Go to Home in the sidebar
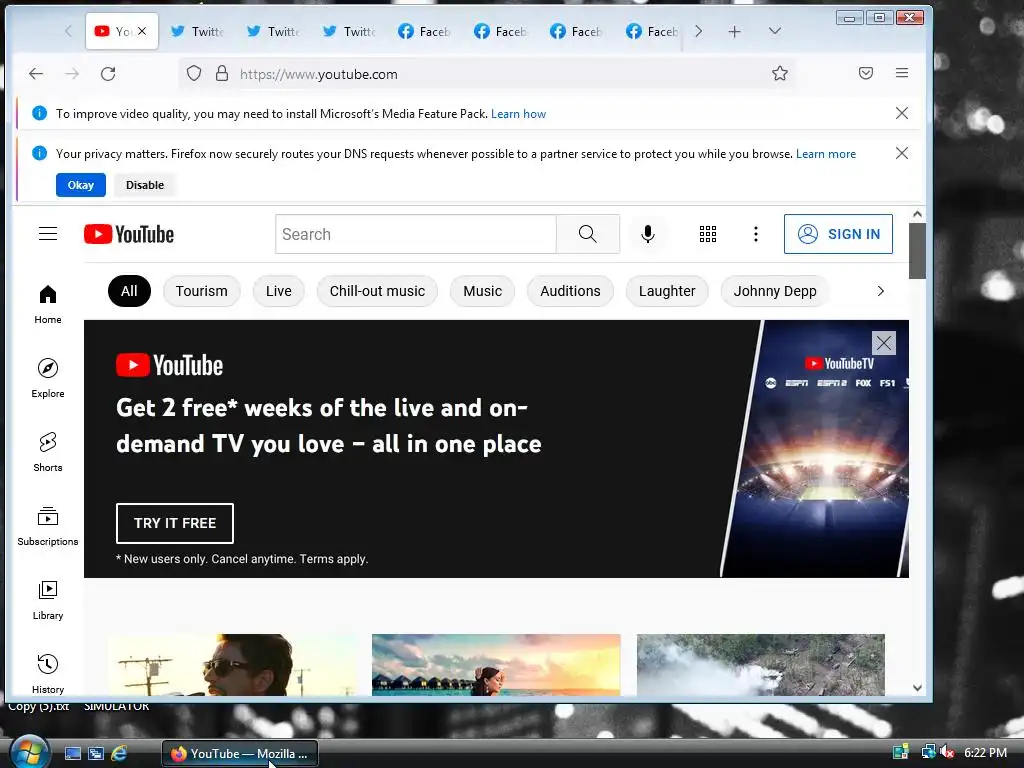Image resolution: width=1024 pixels, height=768 pixels. [48, 304]
